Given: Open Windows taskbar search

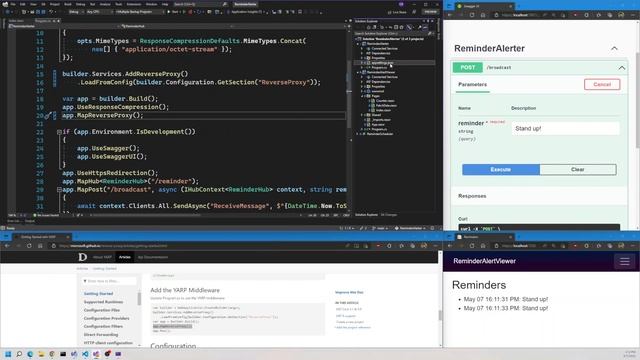Looking at the screenshot, I should tap(19, 354).
